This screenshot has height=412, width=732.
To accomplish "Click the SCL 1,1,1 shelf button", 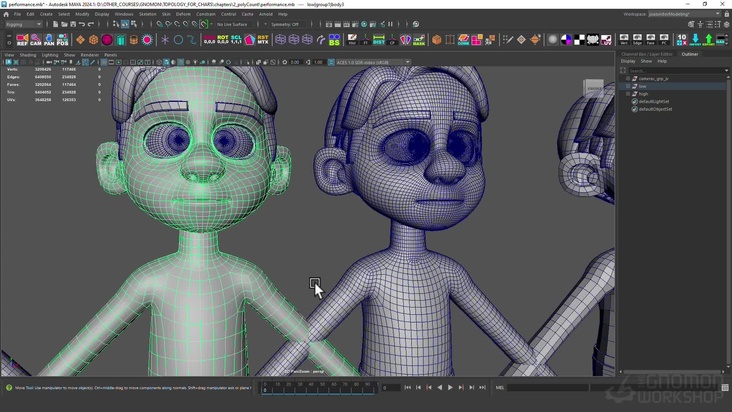I will click(x=236, y=40).
